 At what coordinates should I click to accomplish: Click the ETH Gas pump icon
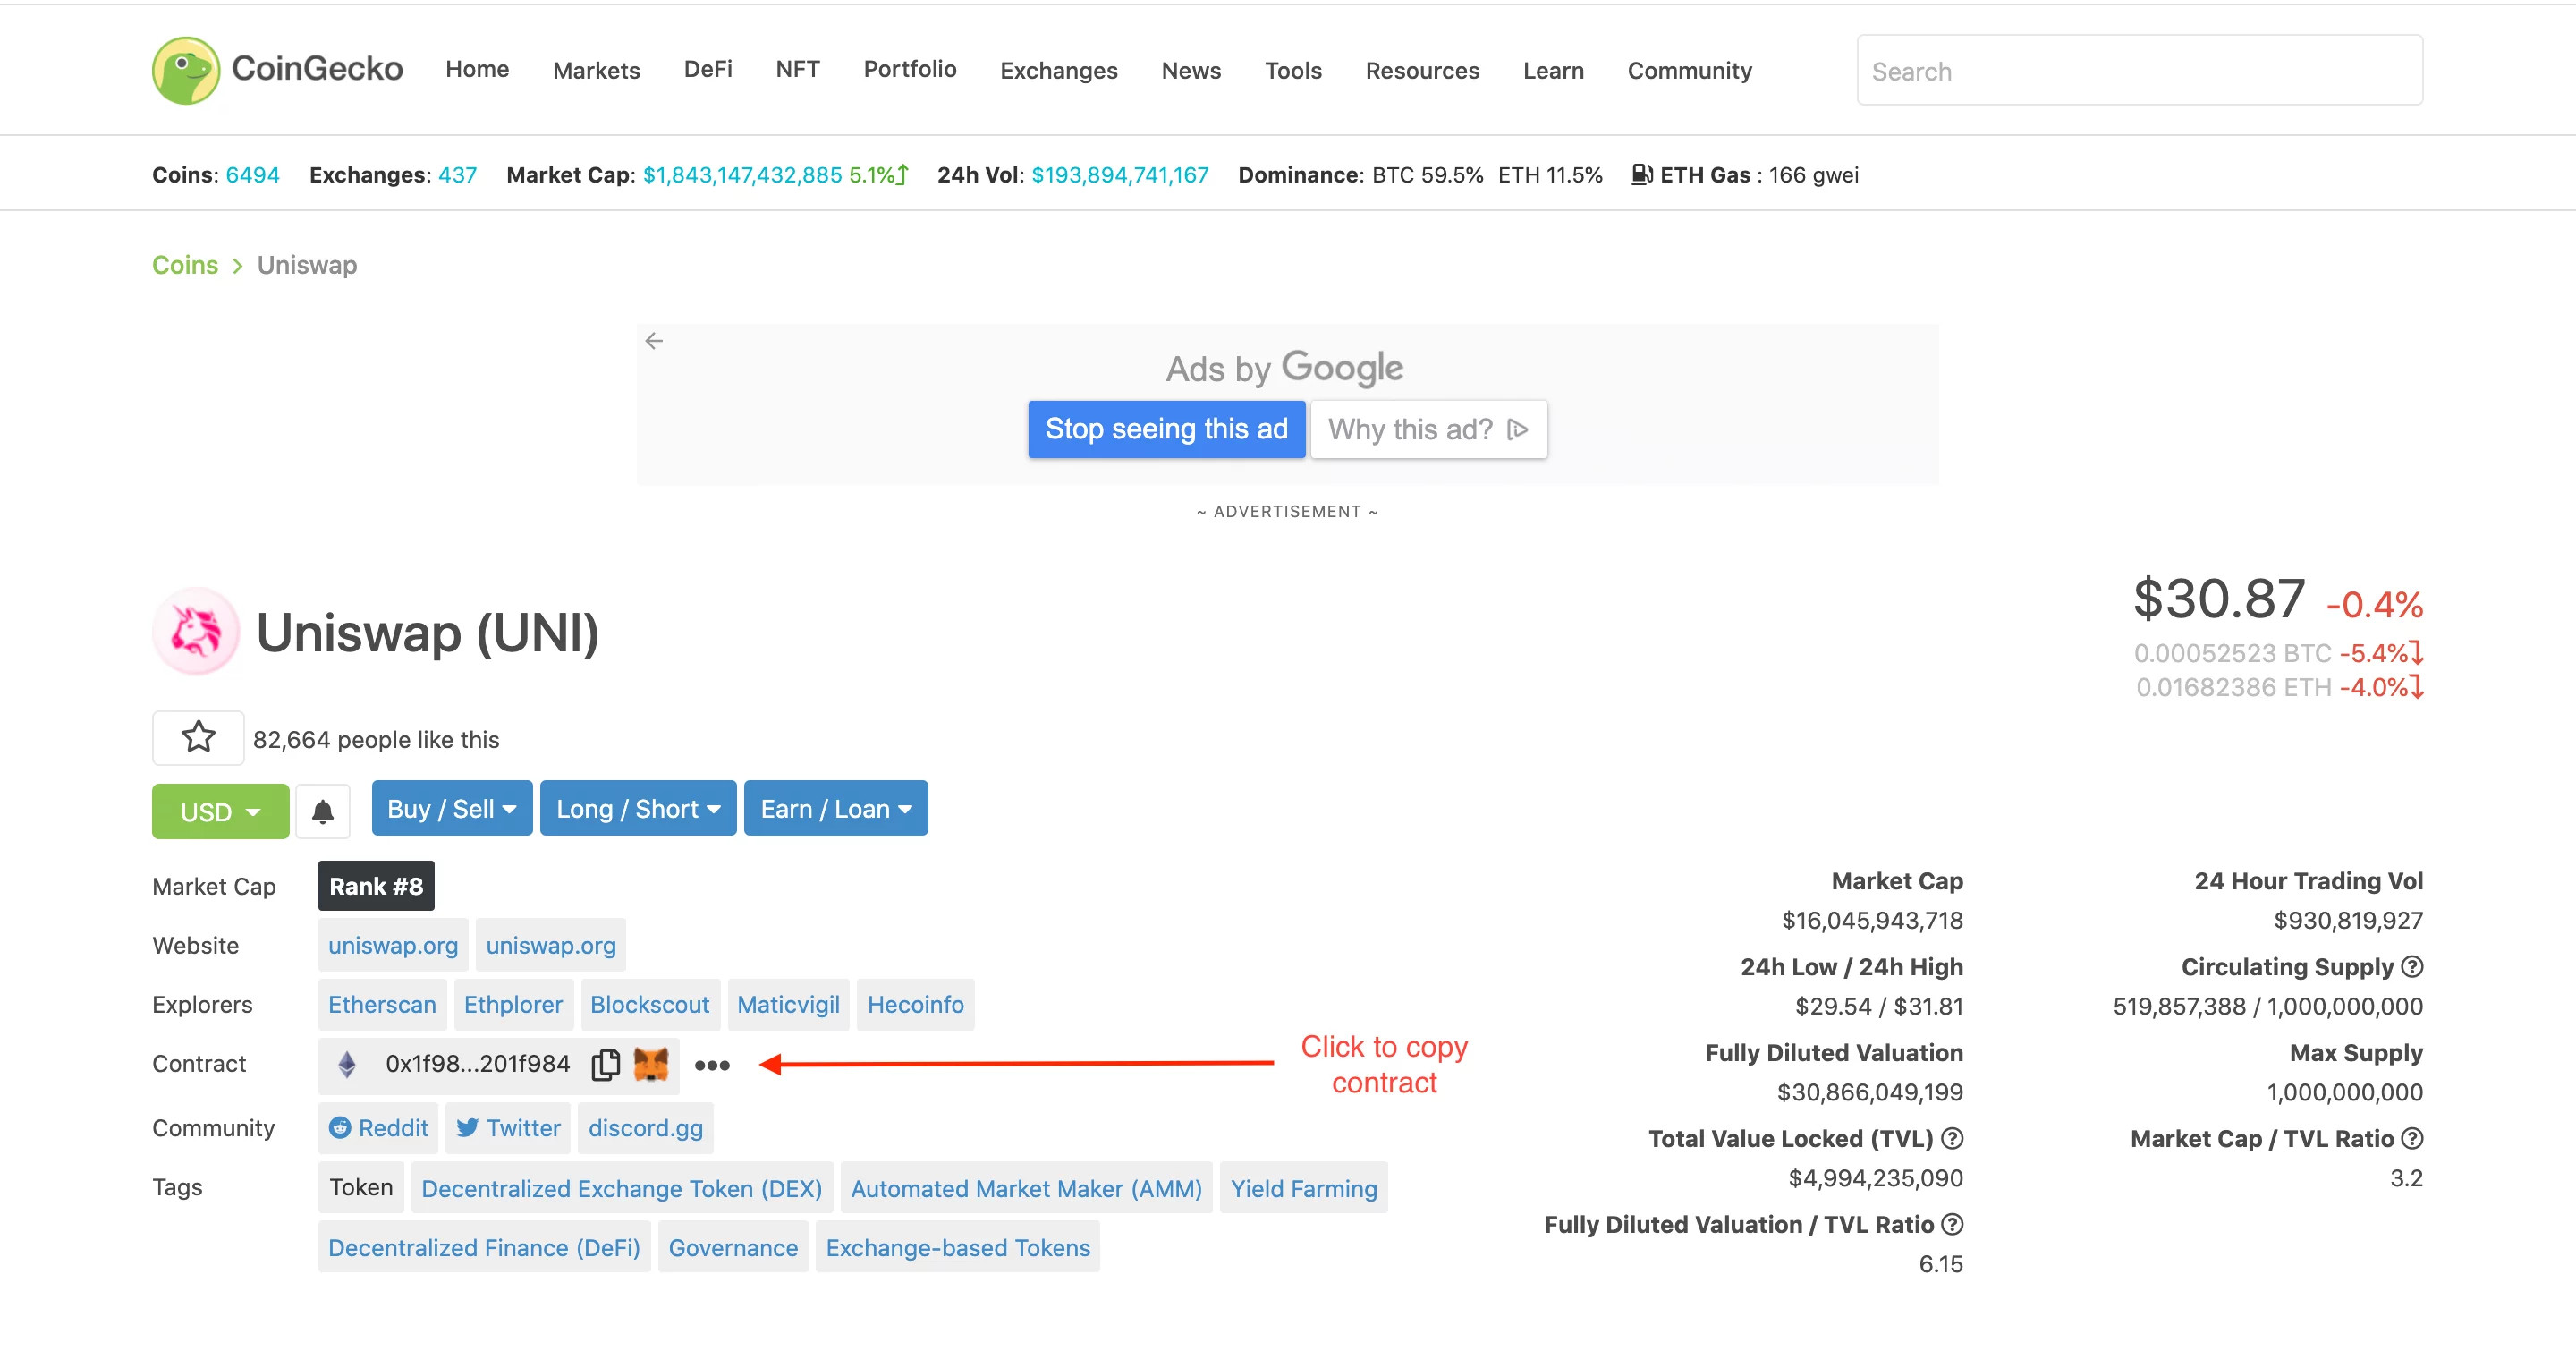click(x=1642, y=175)
